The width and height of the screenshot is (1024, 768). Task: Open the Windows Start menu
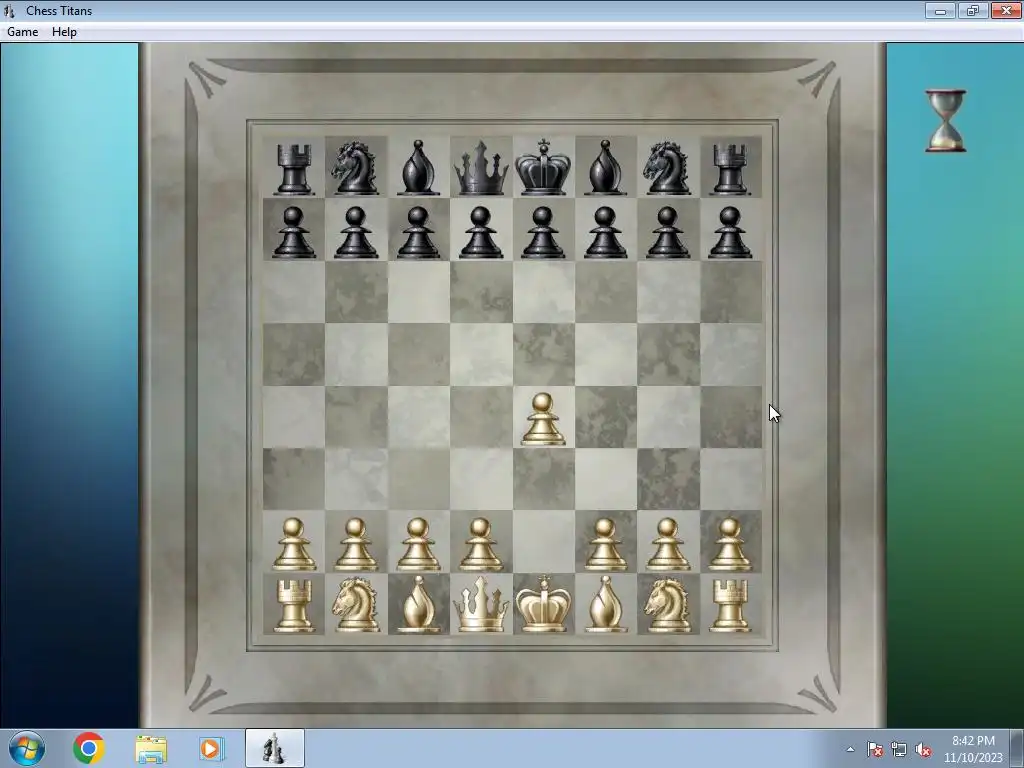tap(27, 748)
